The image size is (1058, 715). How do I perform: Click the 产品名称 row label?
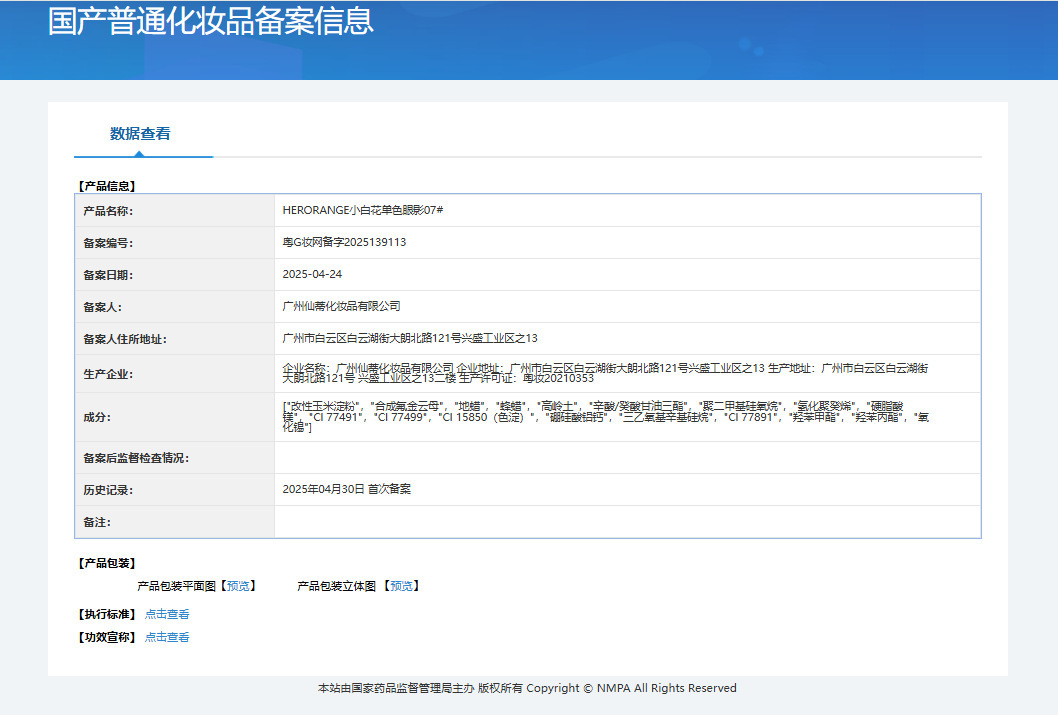click(108, 211)
